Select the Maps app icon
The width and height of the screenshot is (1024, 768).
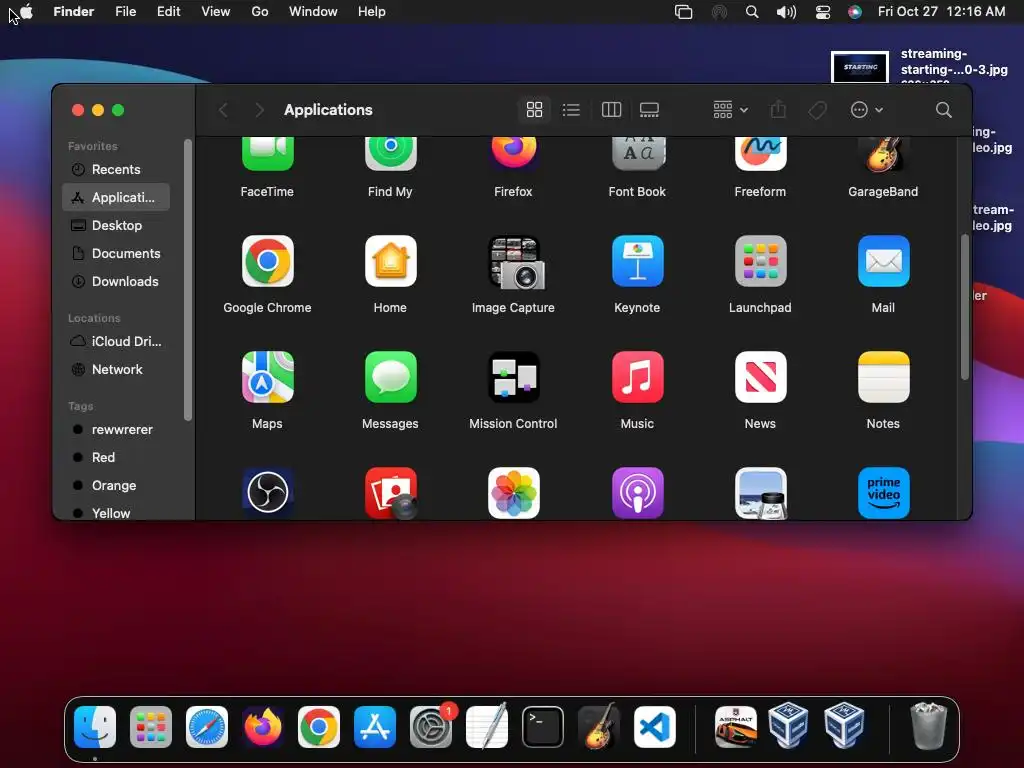(267, 377)
